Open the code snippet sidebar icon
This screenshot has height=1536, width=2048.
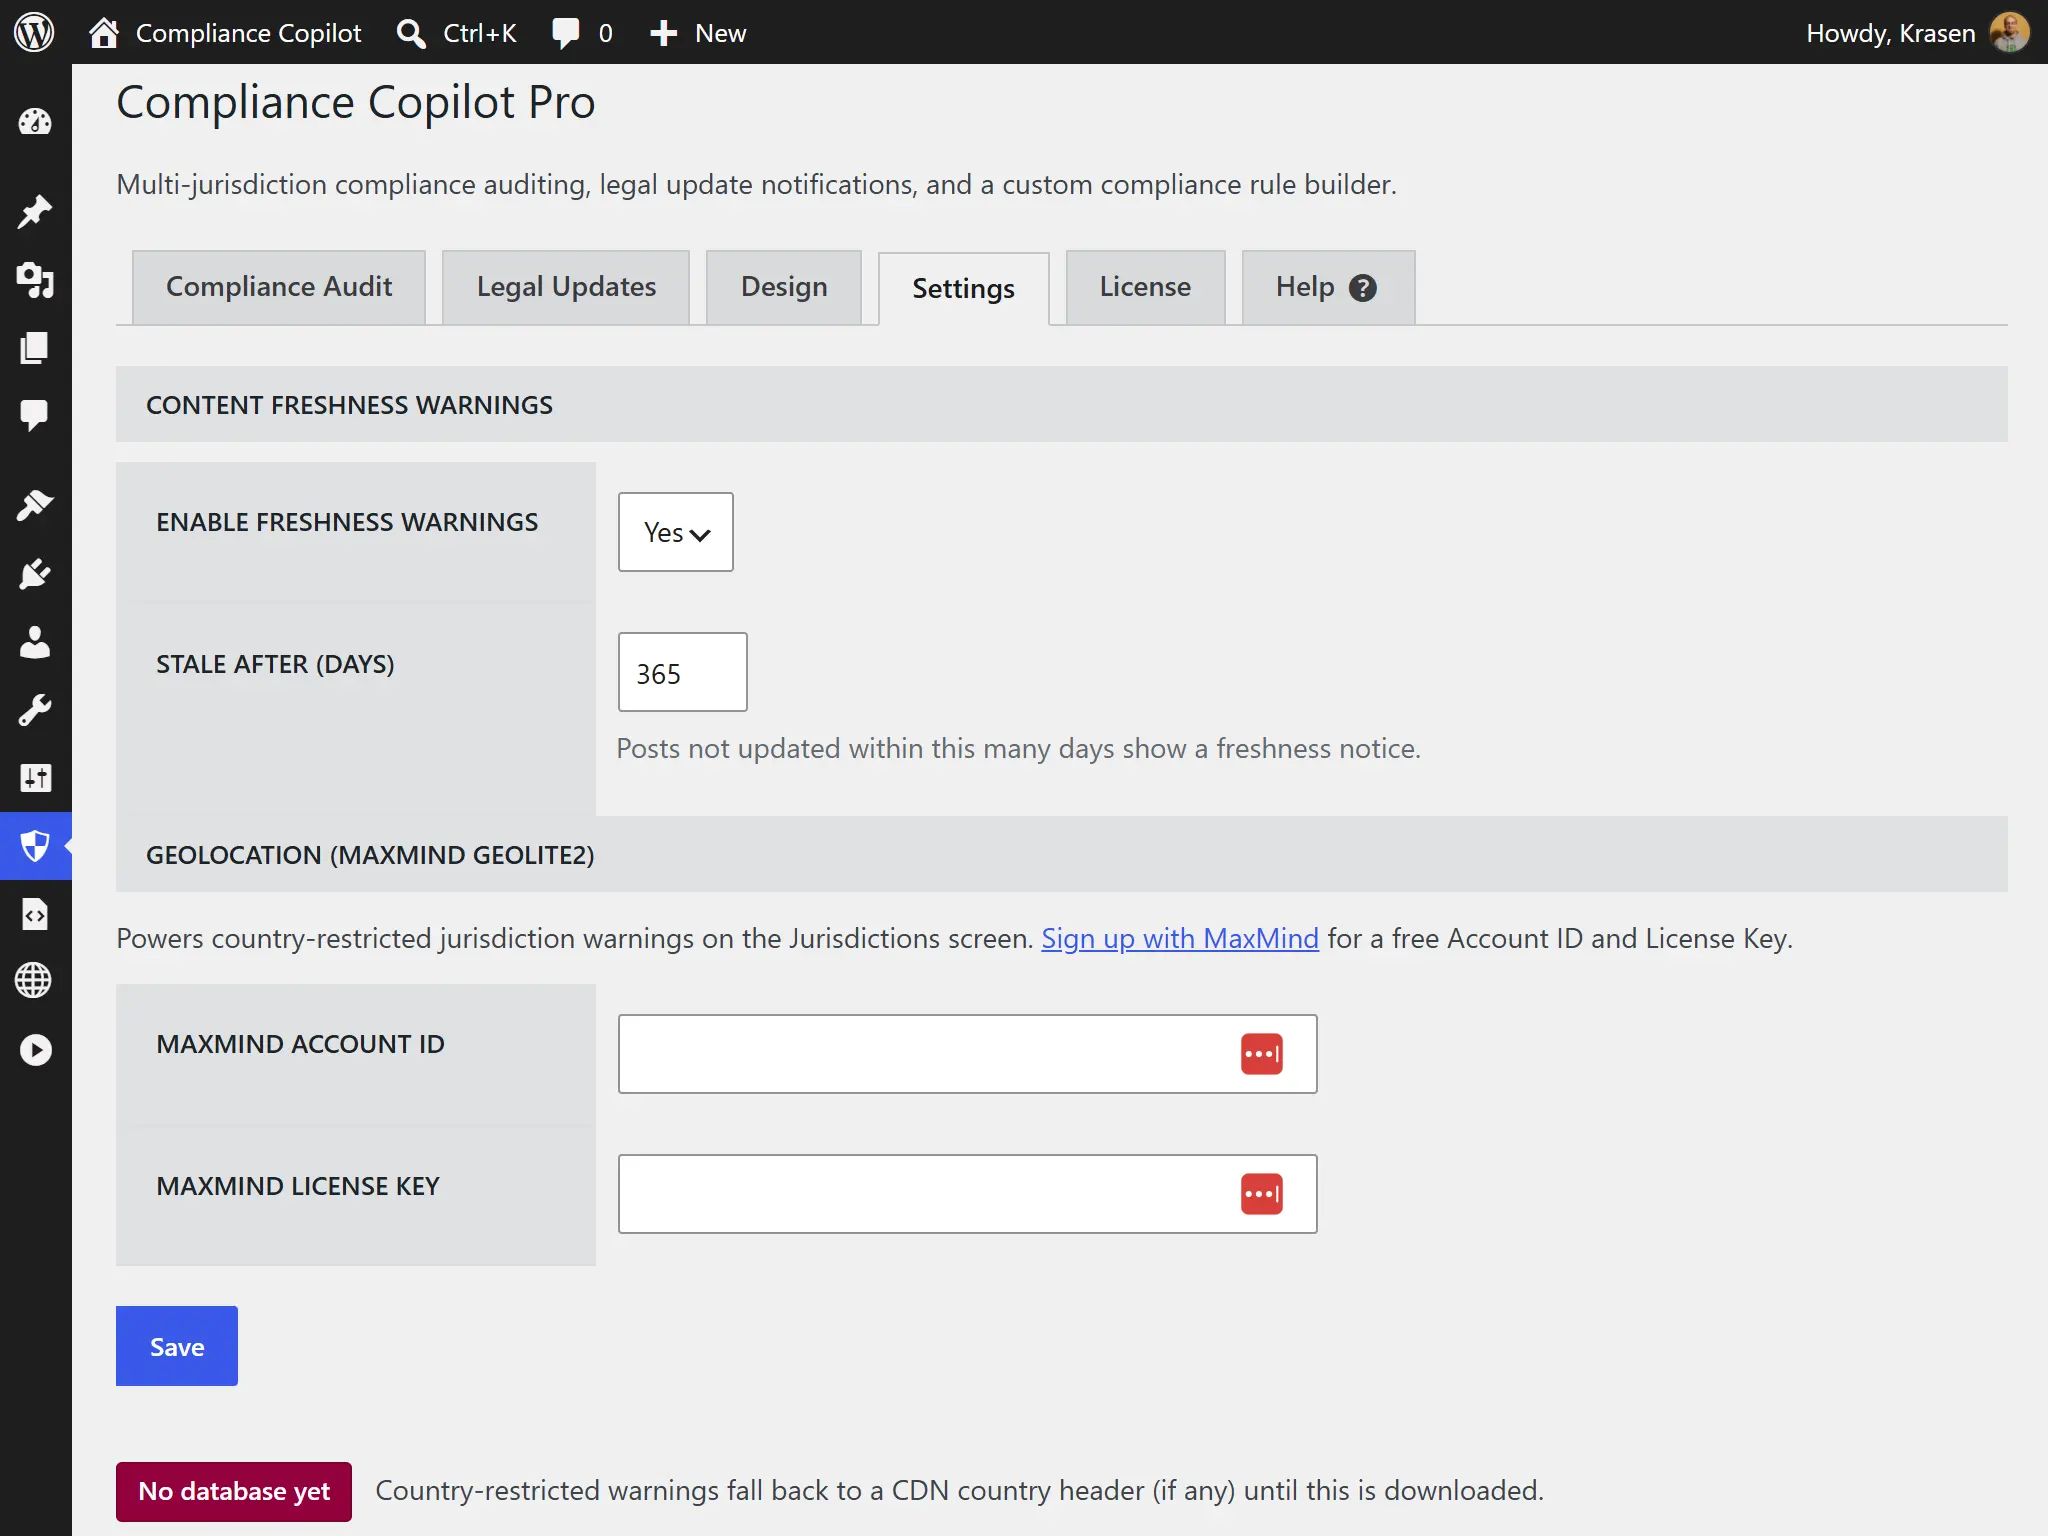tap(35, 914)
